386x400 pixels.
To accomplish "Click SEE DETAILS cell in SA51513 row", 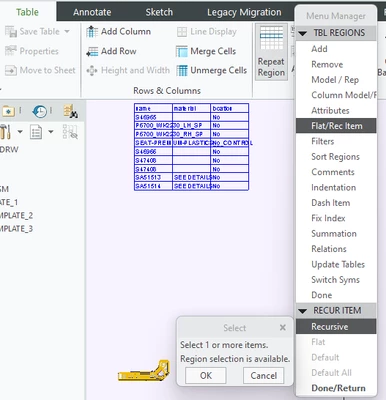I will pyautogui.click(x=192, y=177).
